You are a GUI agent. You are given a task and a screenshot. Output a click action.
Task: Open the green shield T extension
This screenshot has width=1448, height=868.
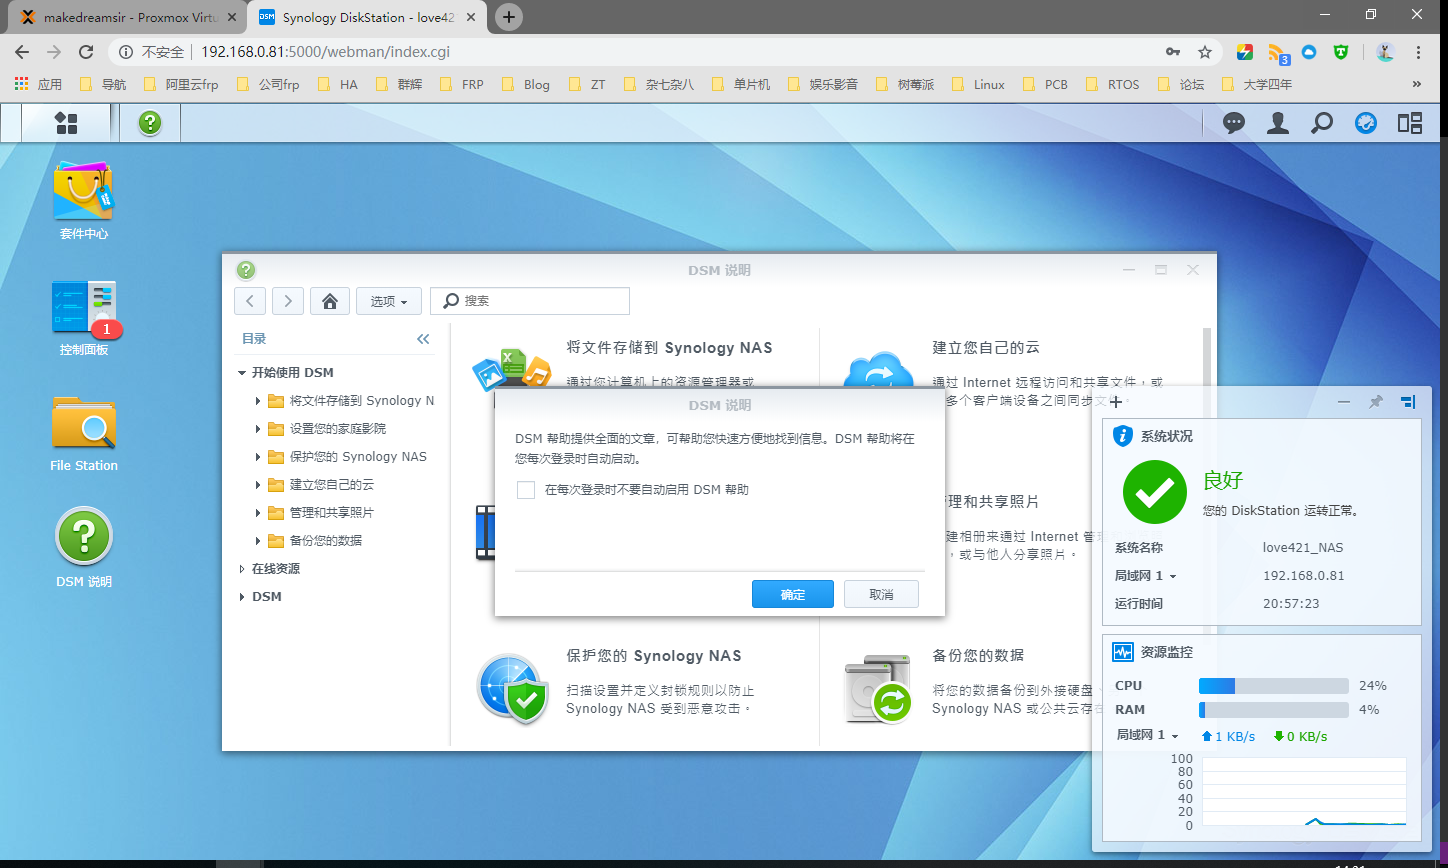pyautogui.click(x=1341, y=52)
